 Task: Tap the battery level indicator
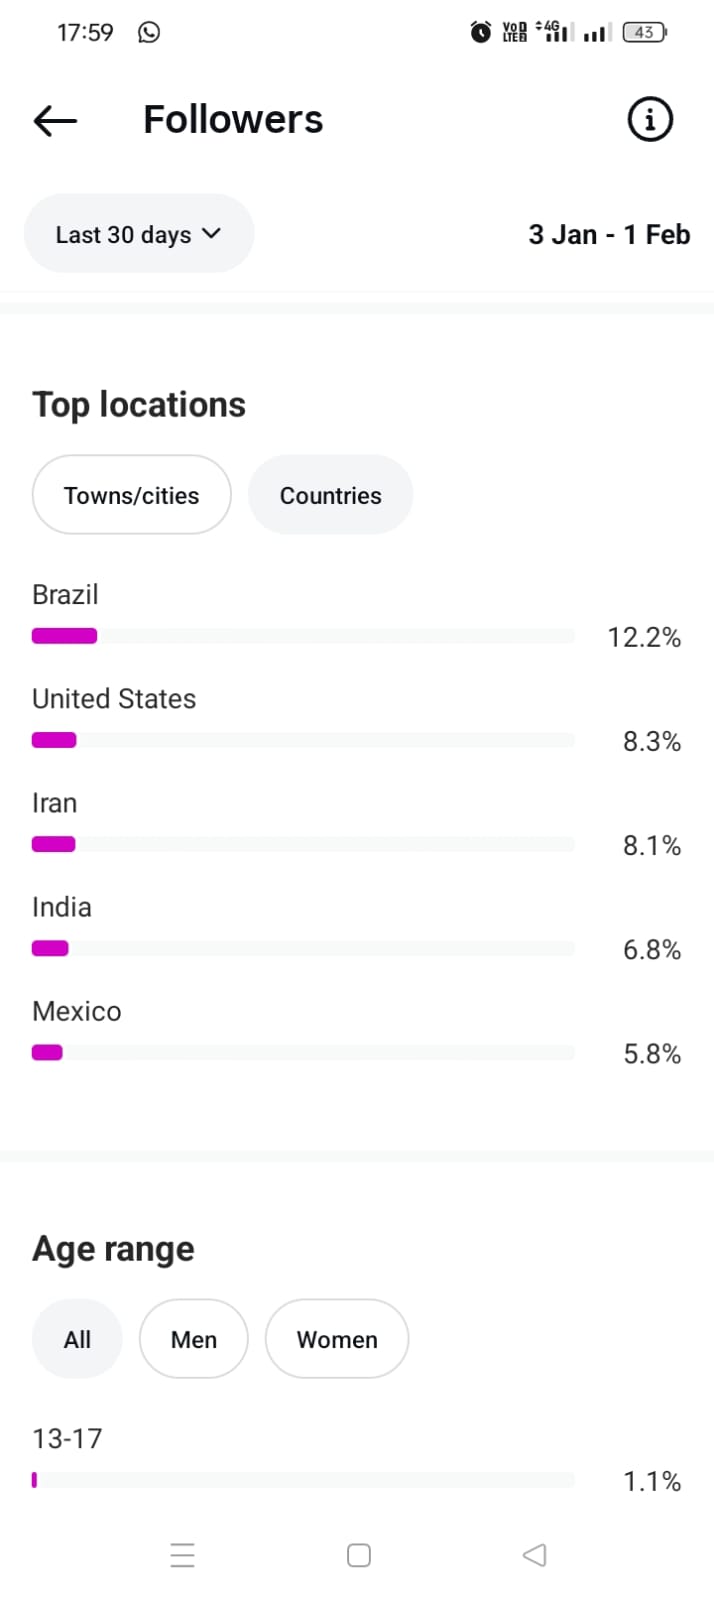[x=644, y=33]
